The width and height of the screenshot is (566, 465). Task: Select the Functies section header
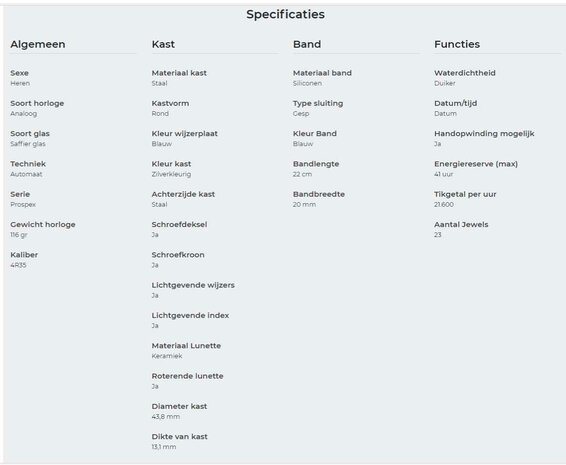tap(457, 44)
